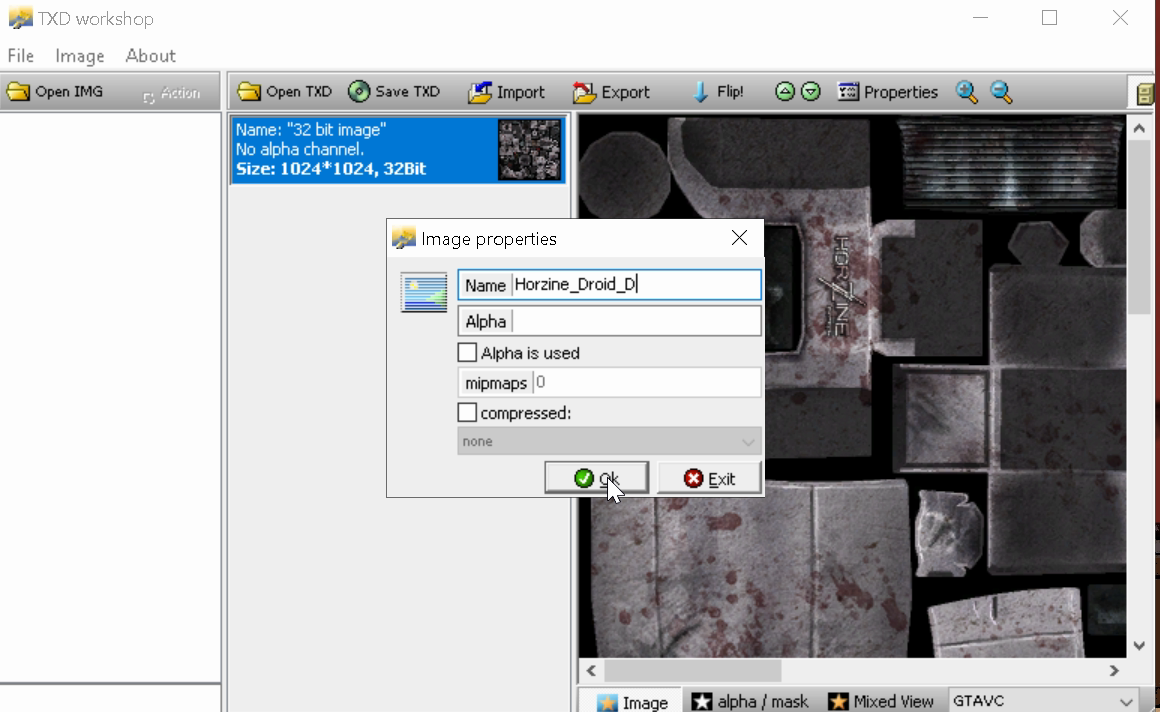Viewport: 1160px width, 712px height.
Task: Click Exit in the Image properties dialog
Action: pyautogui.click(x=709, y=478)
